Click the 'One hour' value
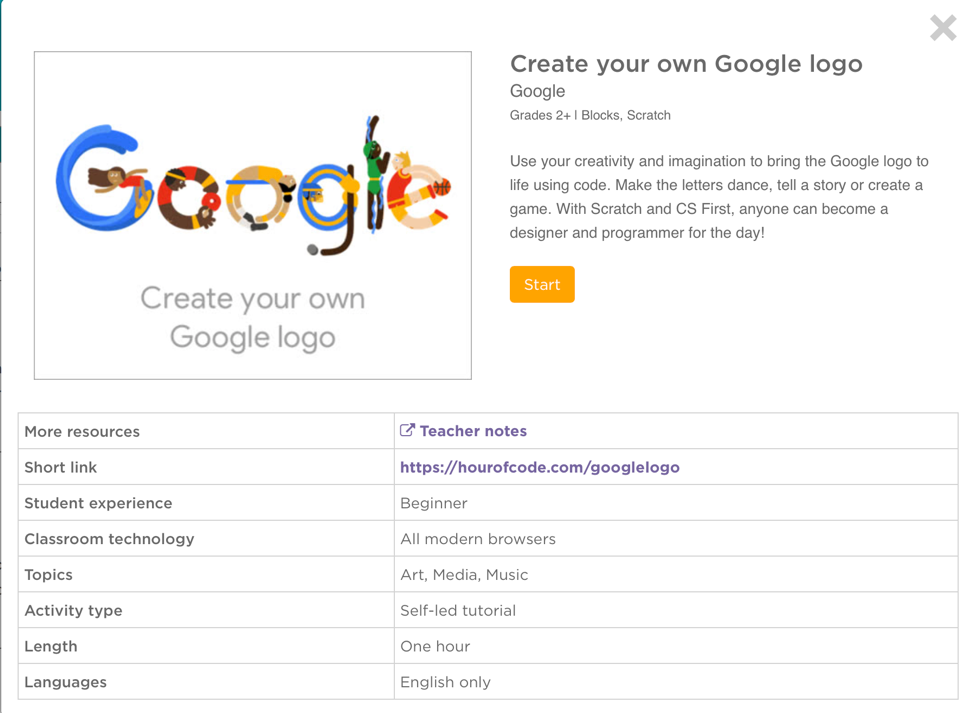This screenshot has height=713, width=973. click(x=435, y=647)
